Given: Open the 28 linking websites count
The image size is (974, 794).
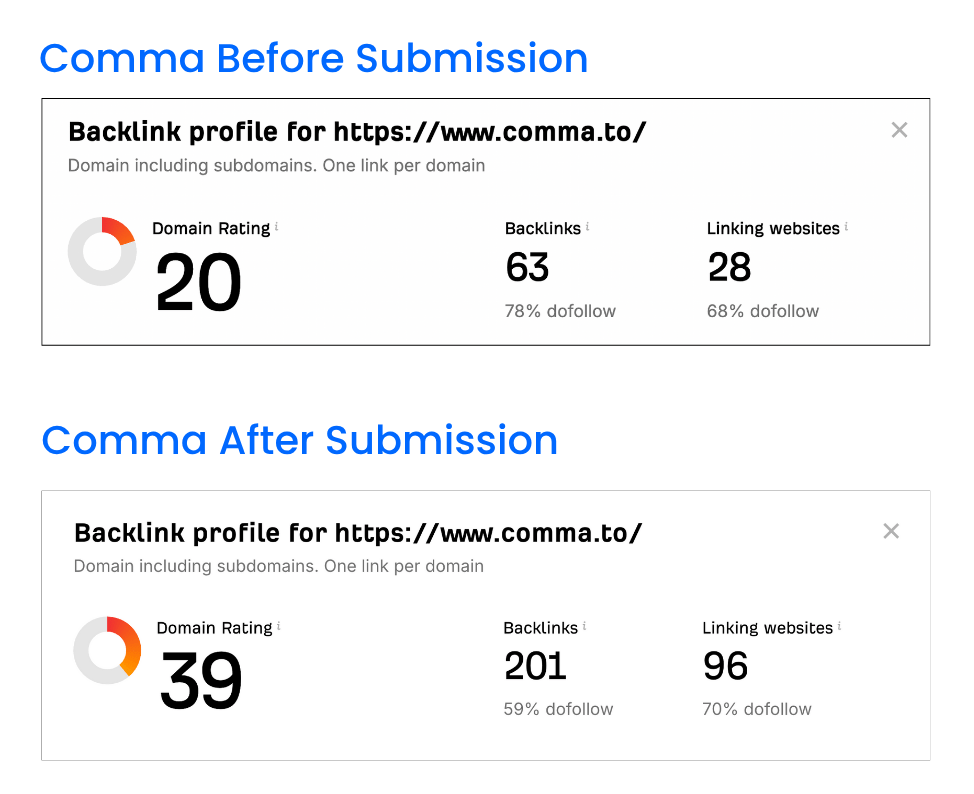Looking at the screenshot, I should pos(729,267).
